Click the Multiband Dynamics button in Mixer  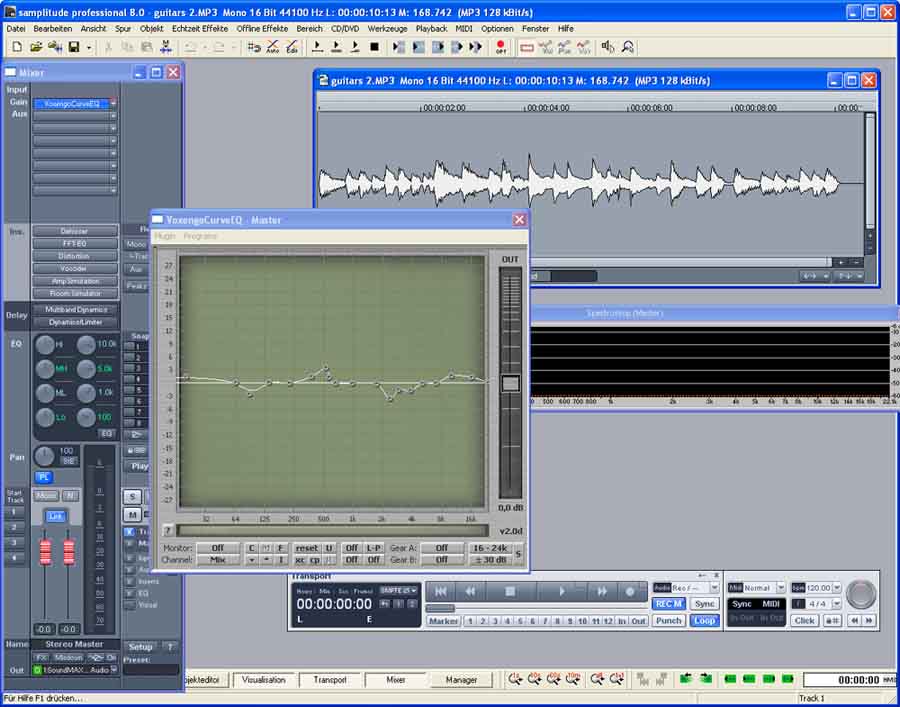[76, 309]
